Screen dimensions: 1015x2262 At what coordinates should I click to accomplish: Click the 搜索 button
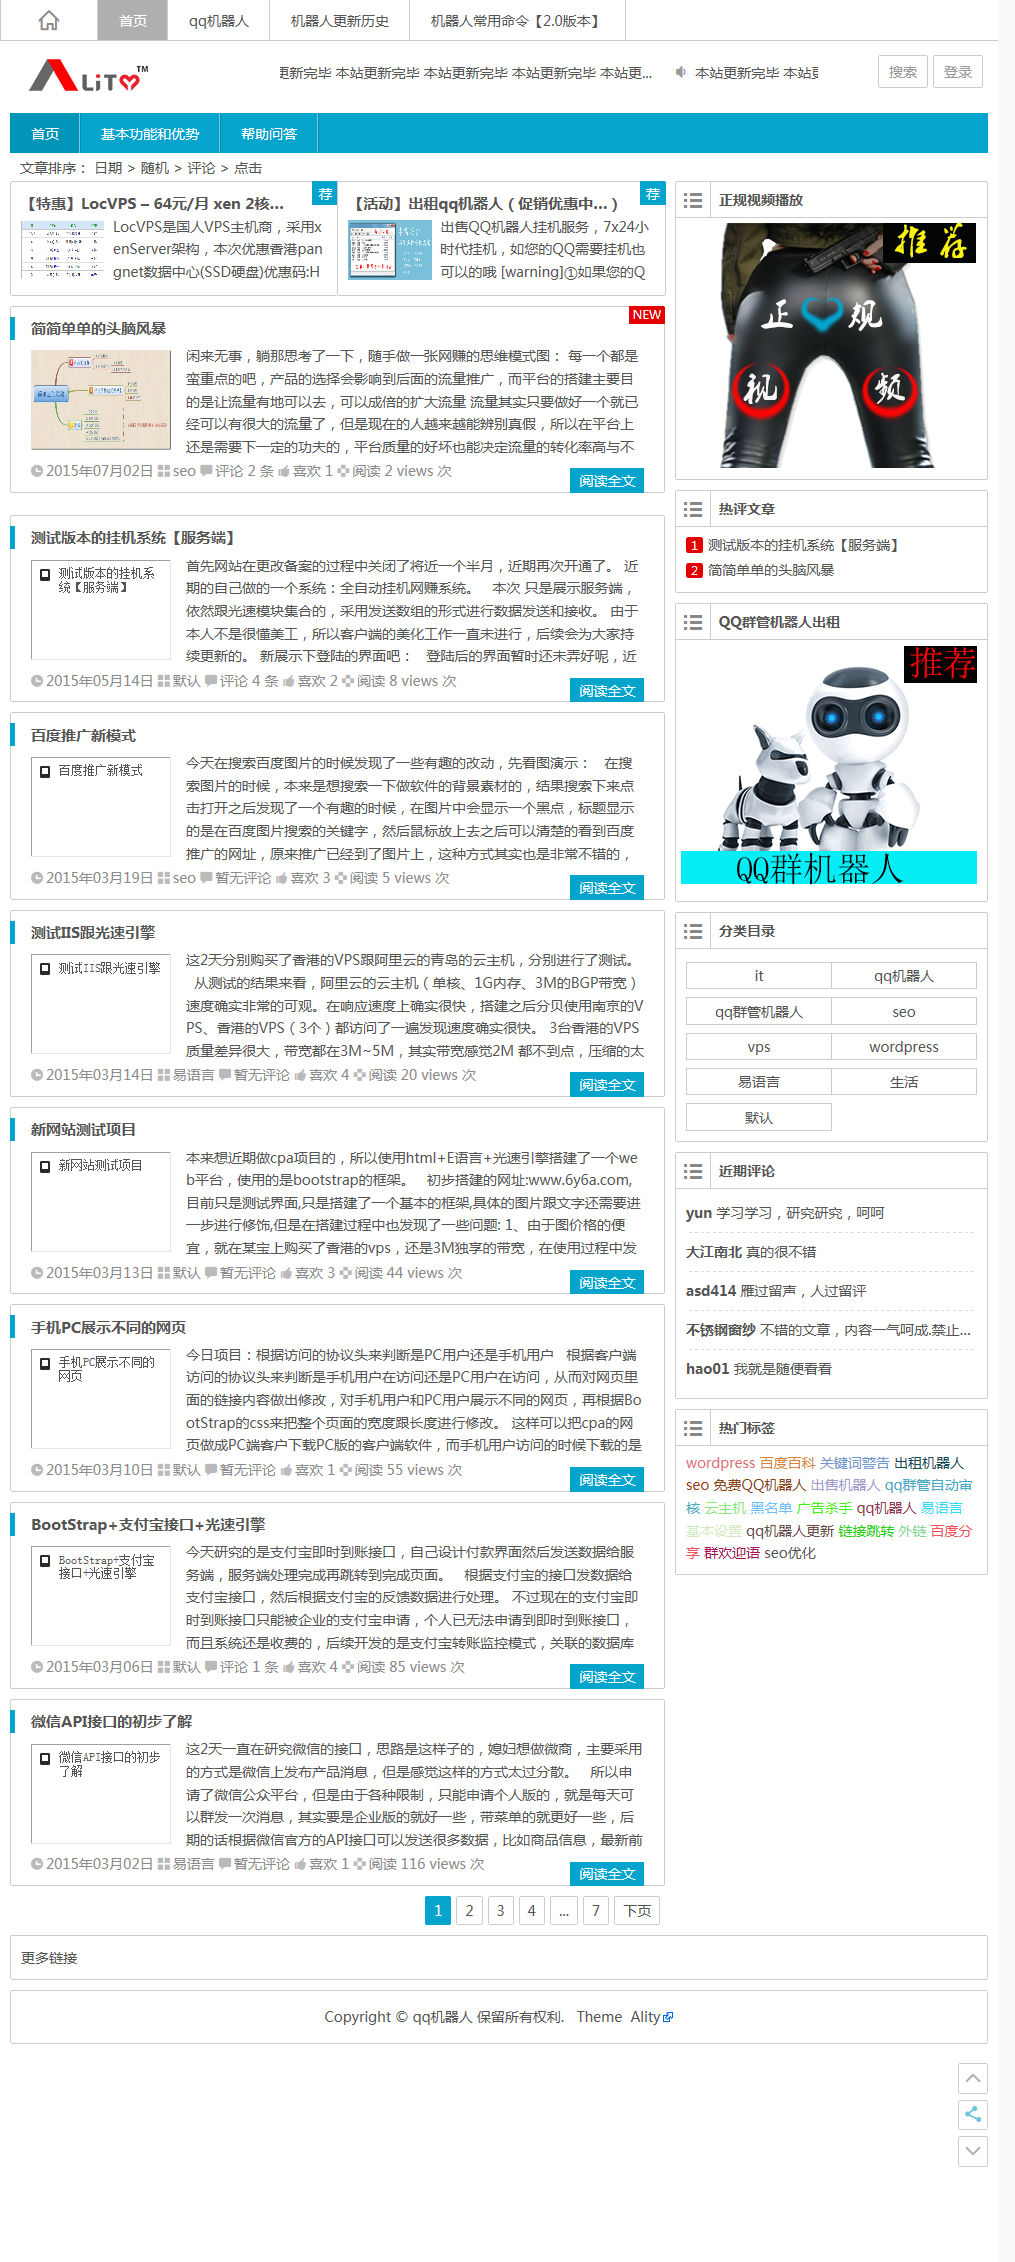coord(903,72)
